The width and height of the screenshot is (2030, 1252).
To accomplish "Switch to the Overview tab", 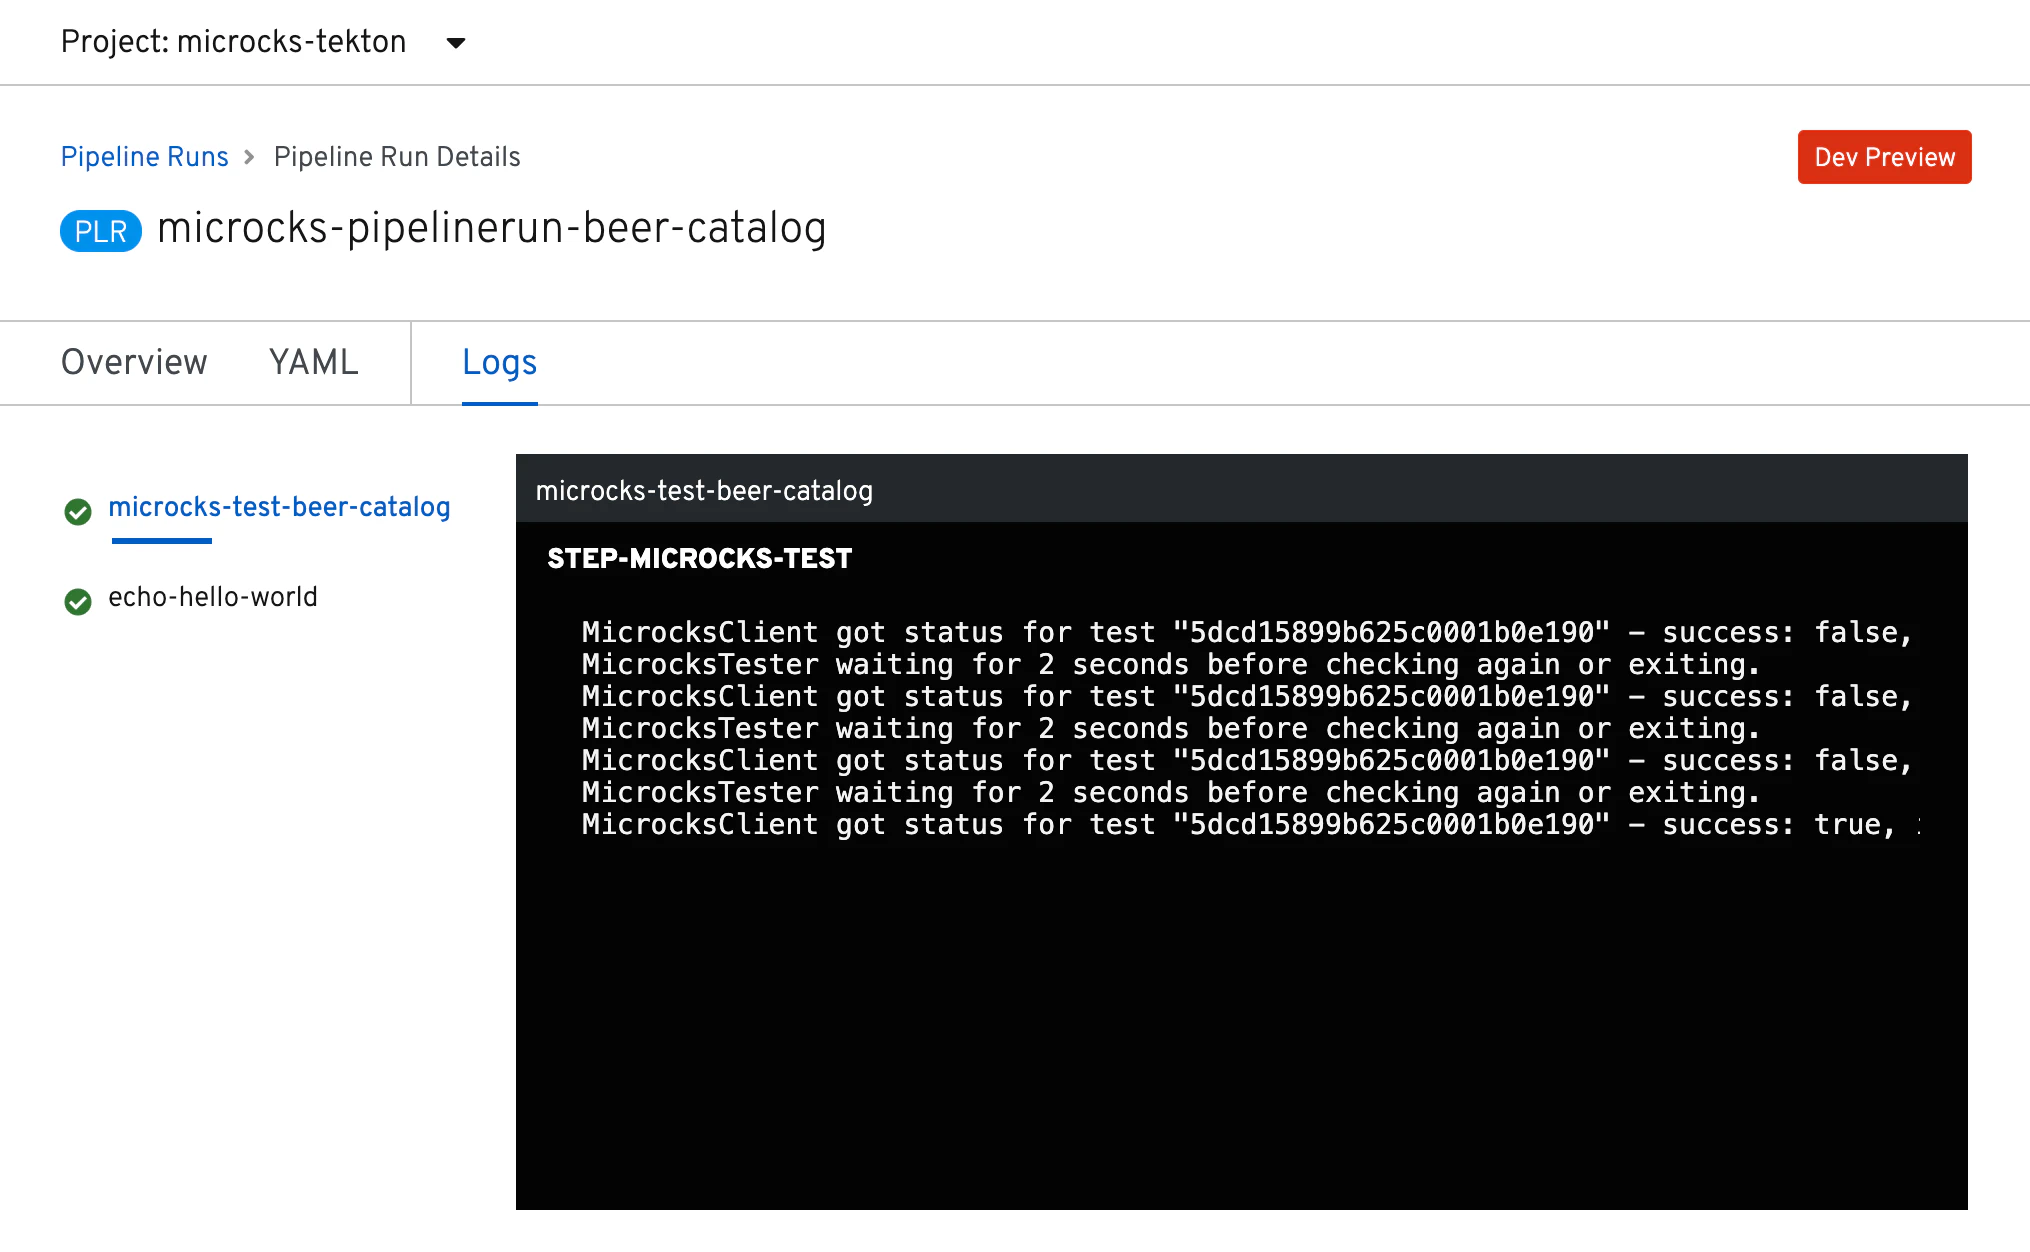I will coord(134,362).
